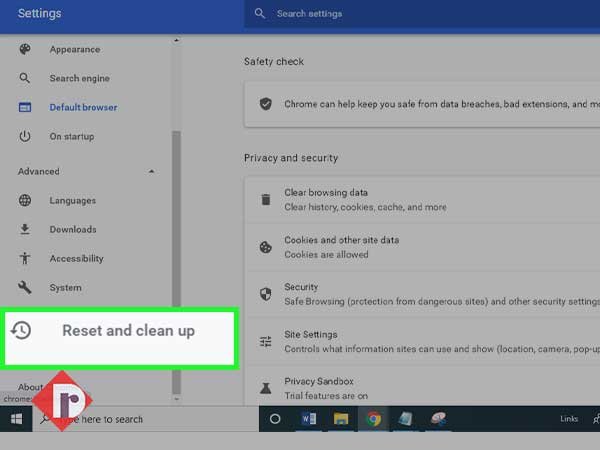
Task: Select Default browser in the sidebar
Action: pos(83,107)
